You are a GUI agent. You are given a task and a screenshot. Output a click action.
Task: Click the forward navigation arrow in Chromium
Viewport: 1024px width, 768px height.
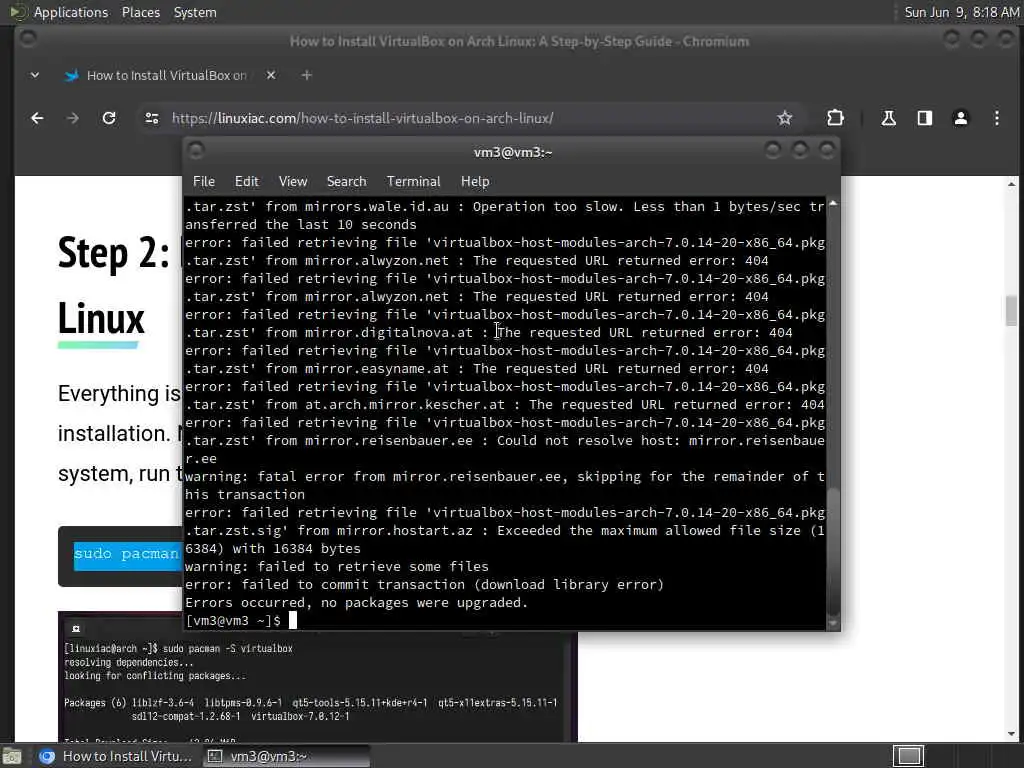(x=72, y=118)
